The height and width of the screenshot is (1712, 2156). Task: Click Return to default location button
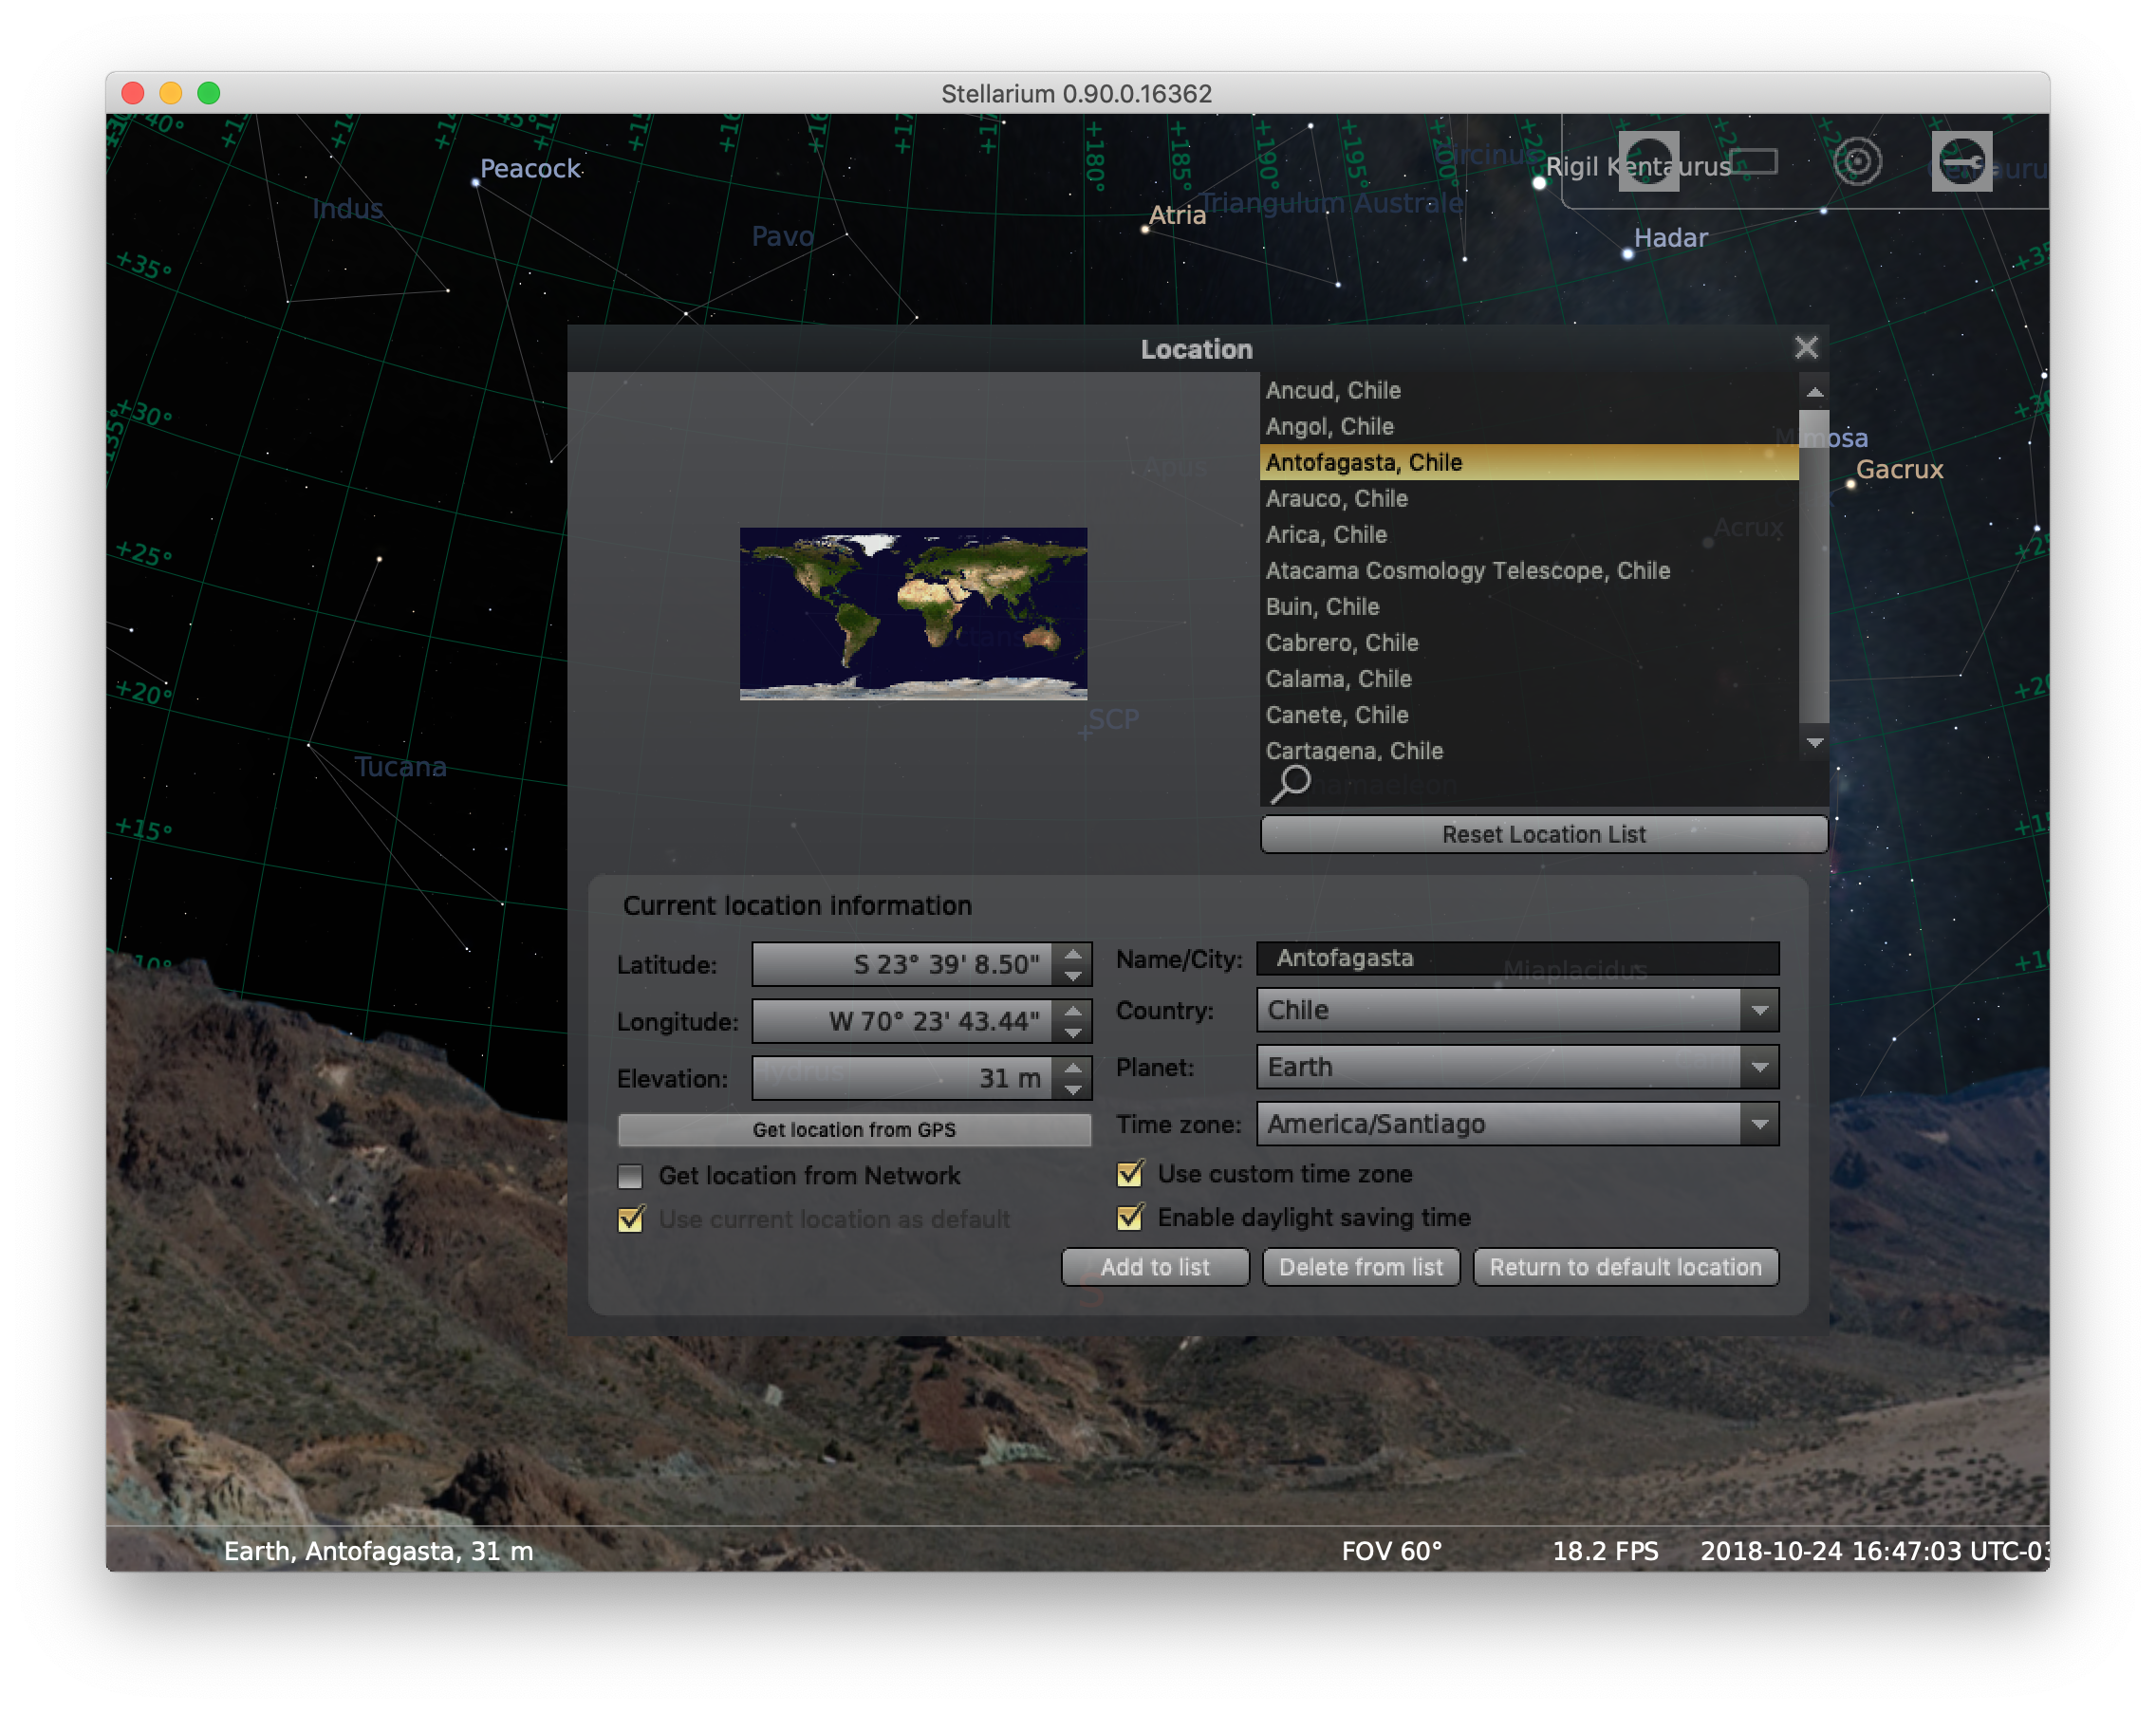[x=1625, y=1267]
